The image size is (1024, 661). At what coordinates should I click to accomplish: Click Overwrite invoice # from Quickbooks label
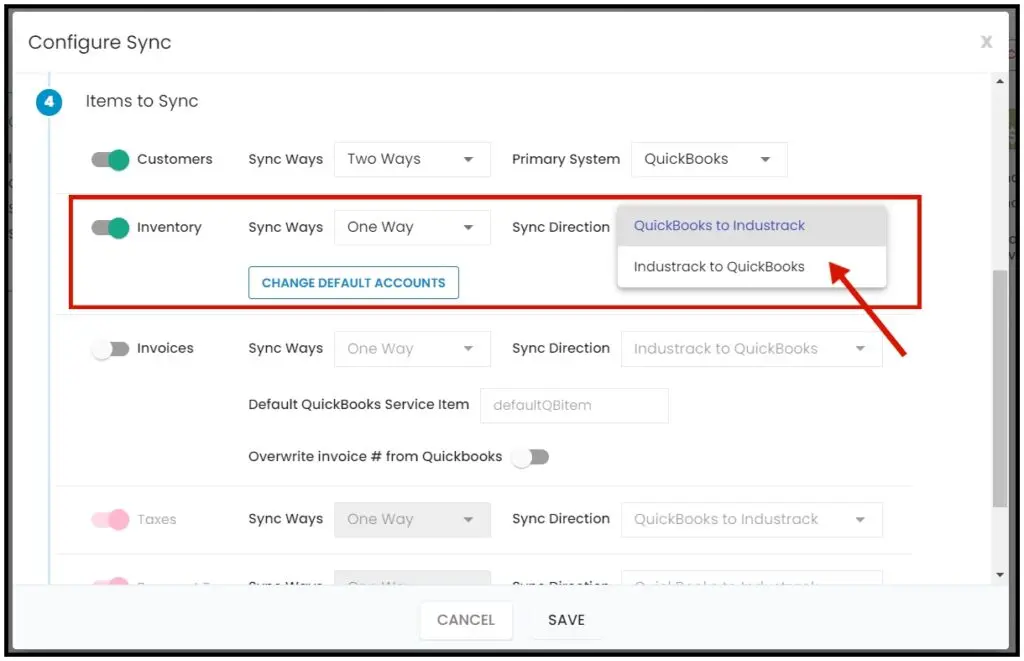pos(375,457)
